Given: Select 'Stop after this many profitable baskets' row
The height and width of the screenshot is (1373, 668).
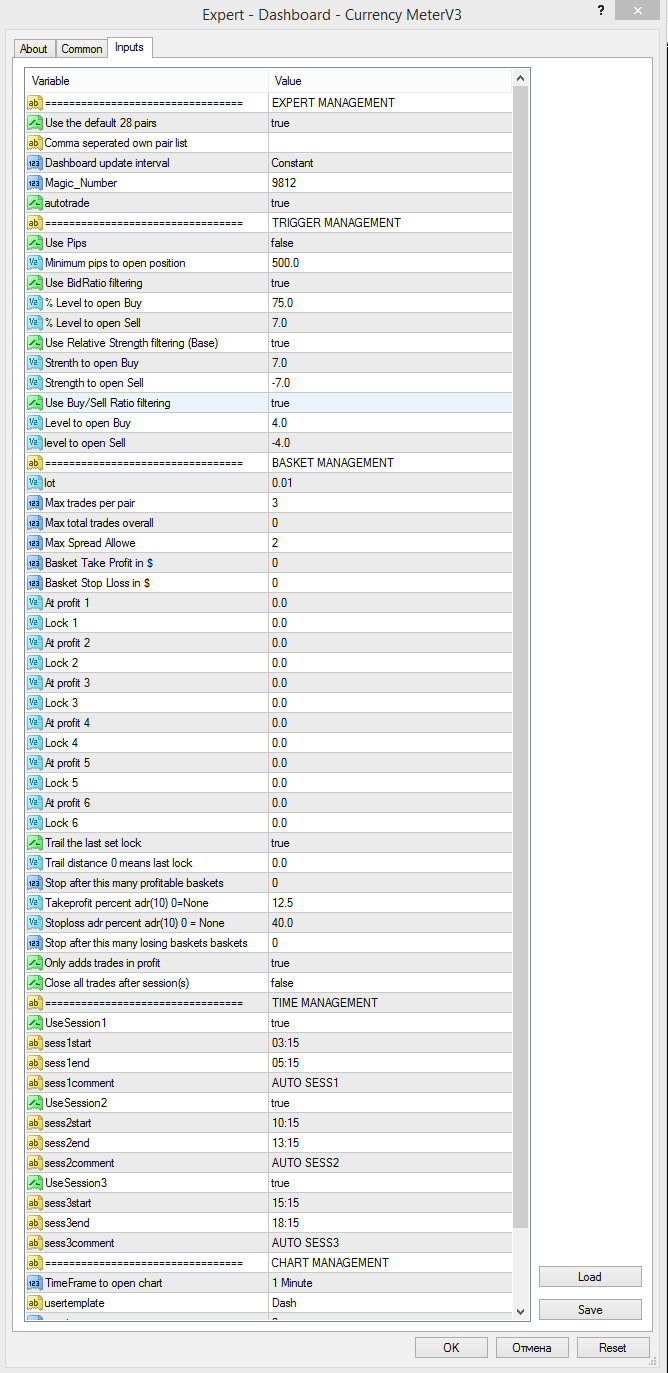Looking at the screenshot, I should (x=268, y=883).
